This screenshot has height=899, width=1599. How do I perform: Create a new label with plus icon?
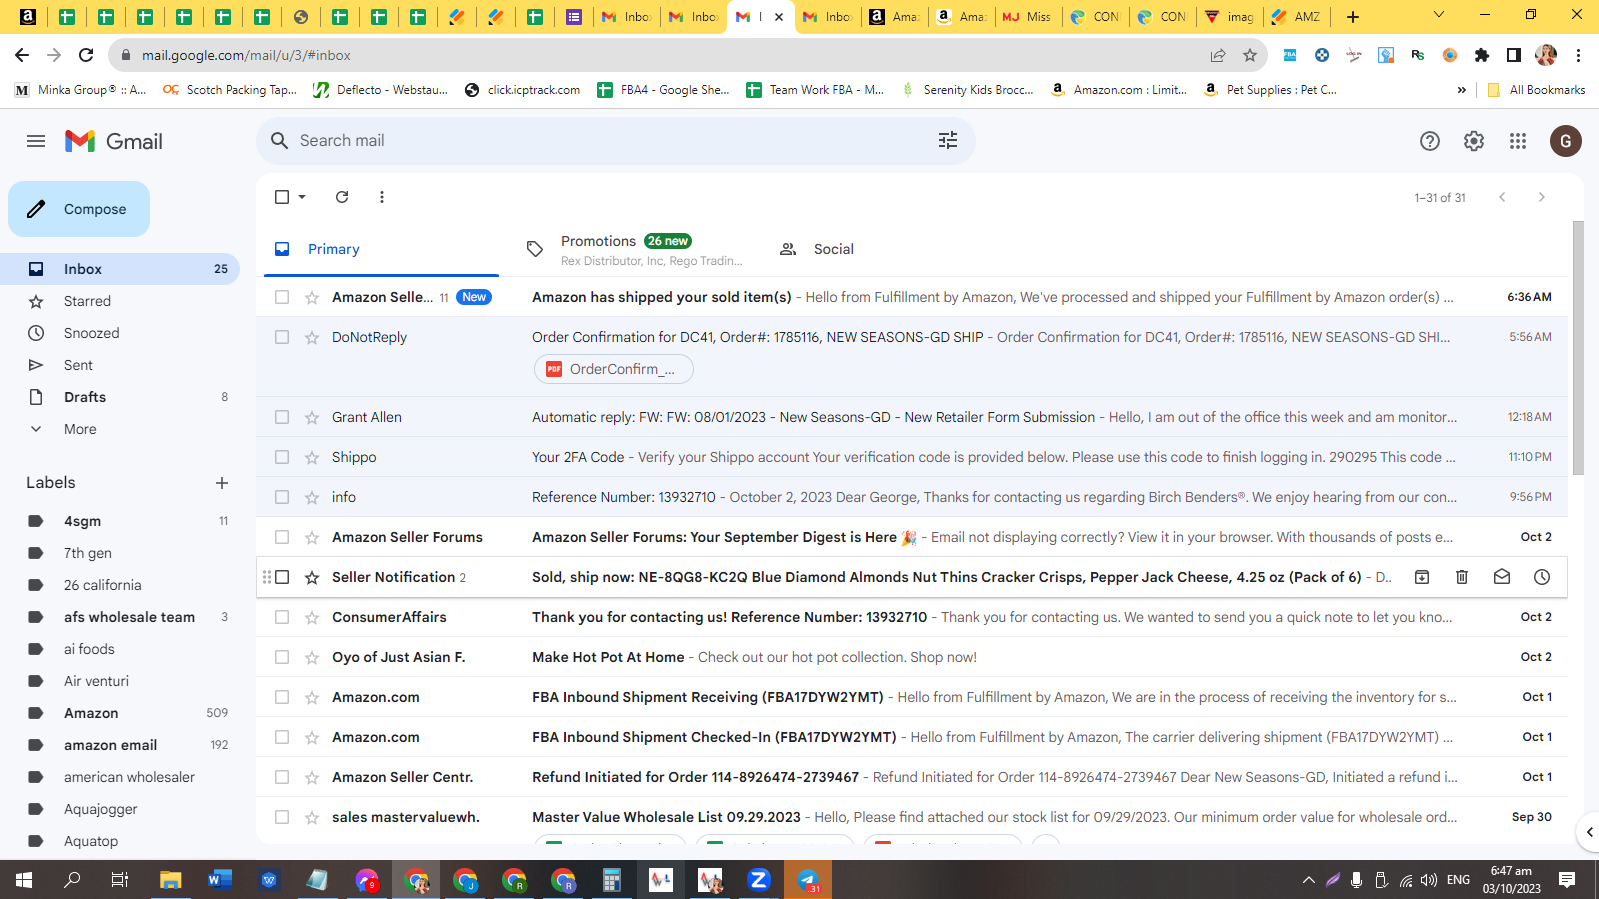click(222, 483)
